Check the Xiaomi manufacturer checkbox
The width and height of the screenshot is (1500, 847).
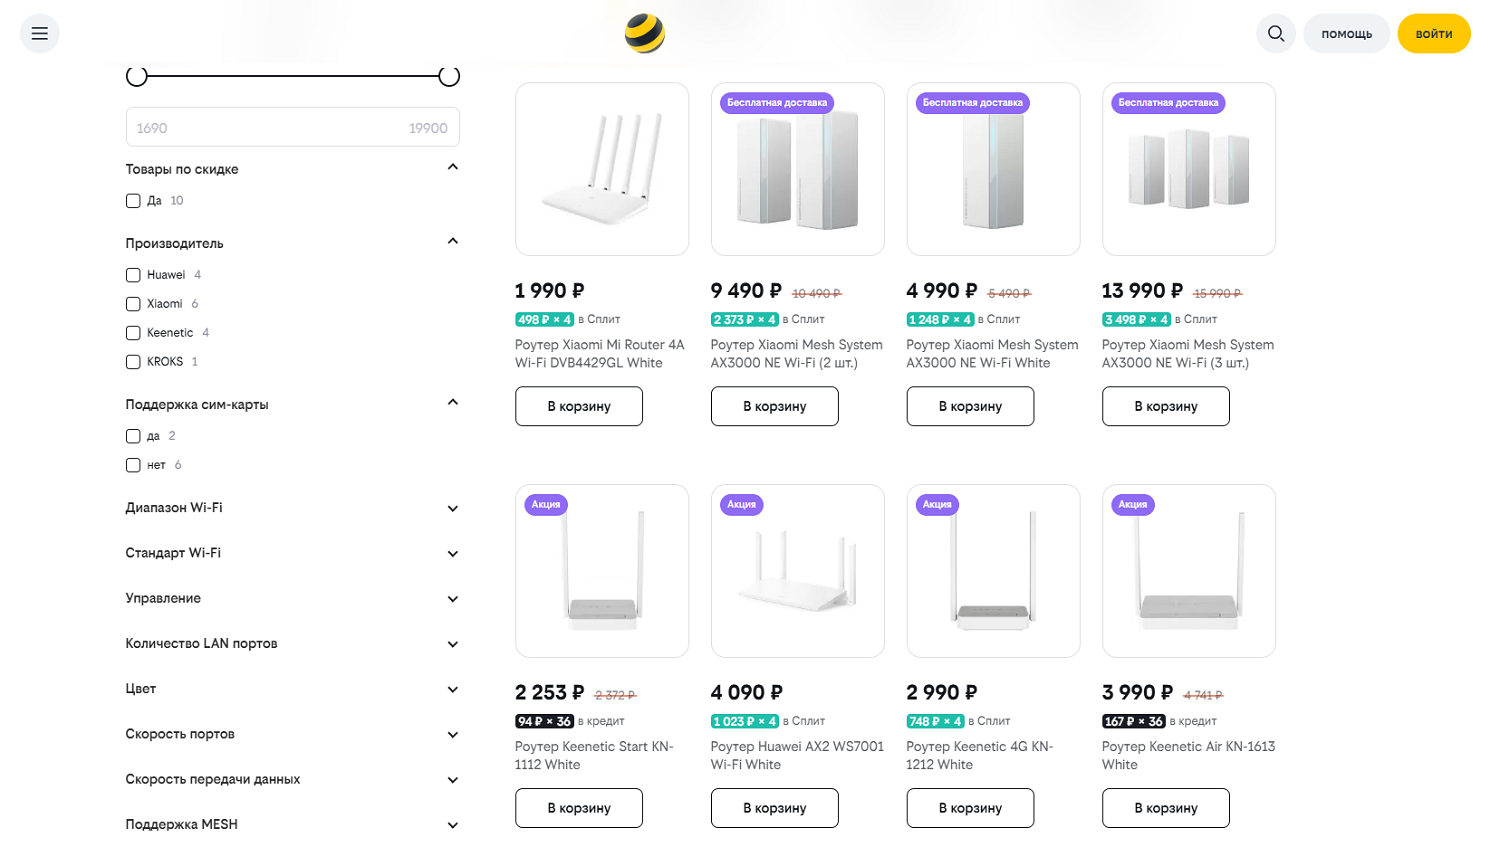(133, 304)
